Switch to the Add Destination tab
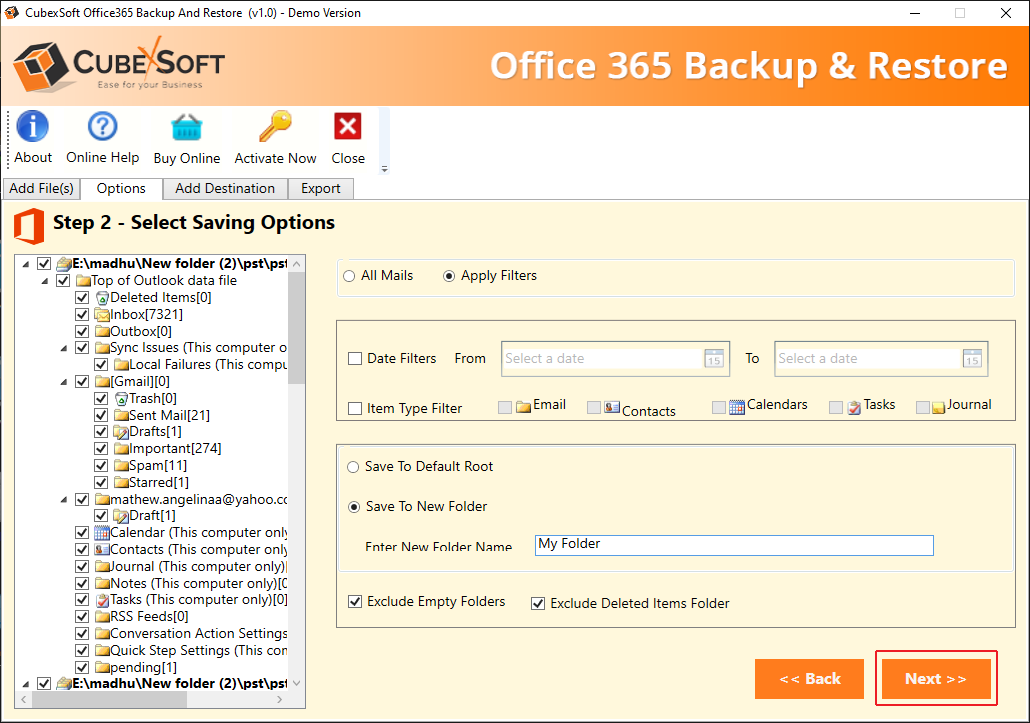 (x=225, y=188)
